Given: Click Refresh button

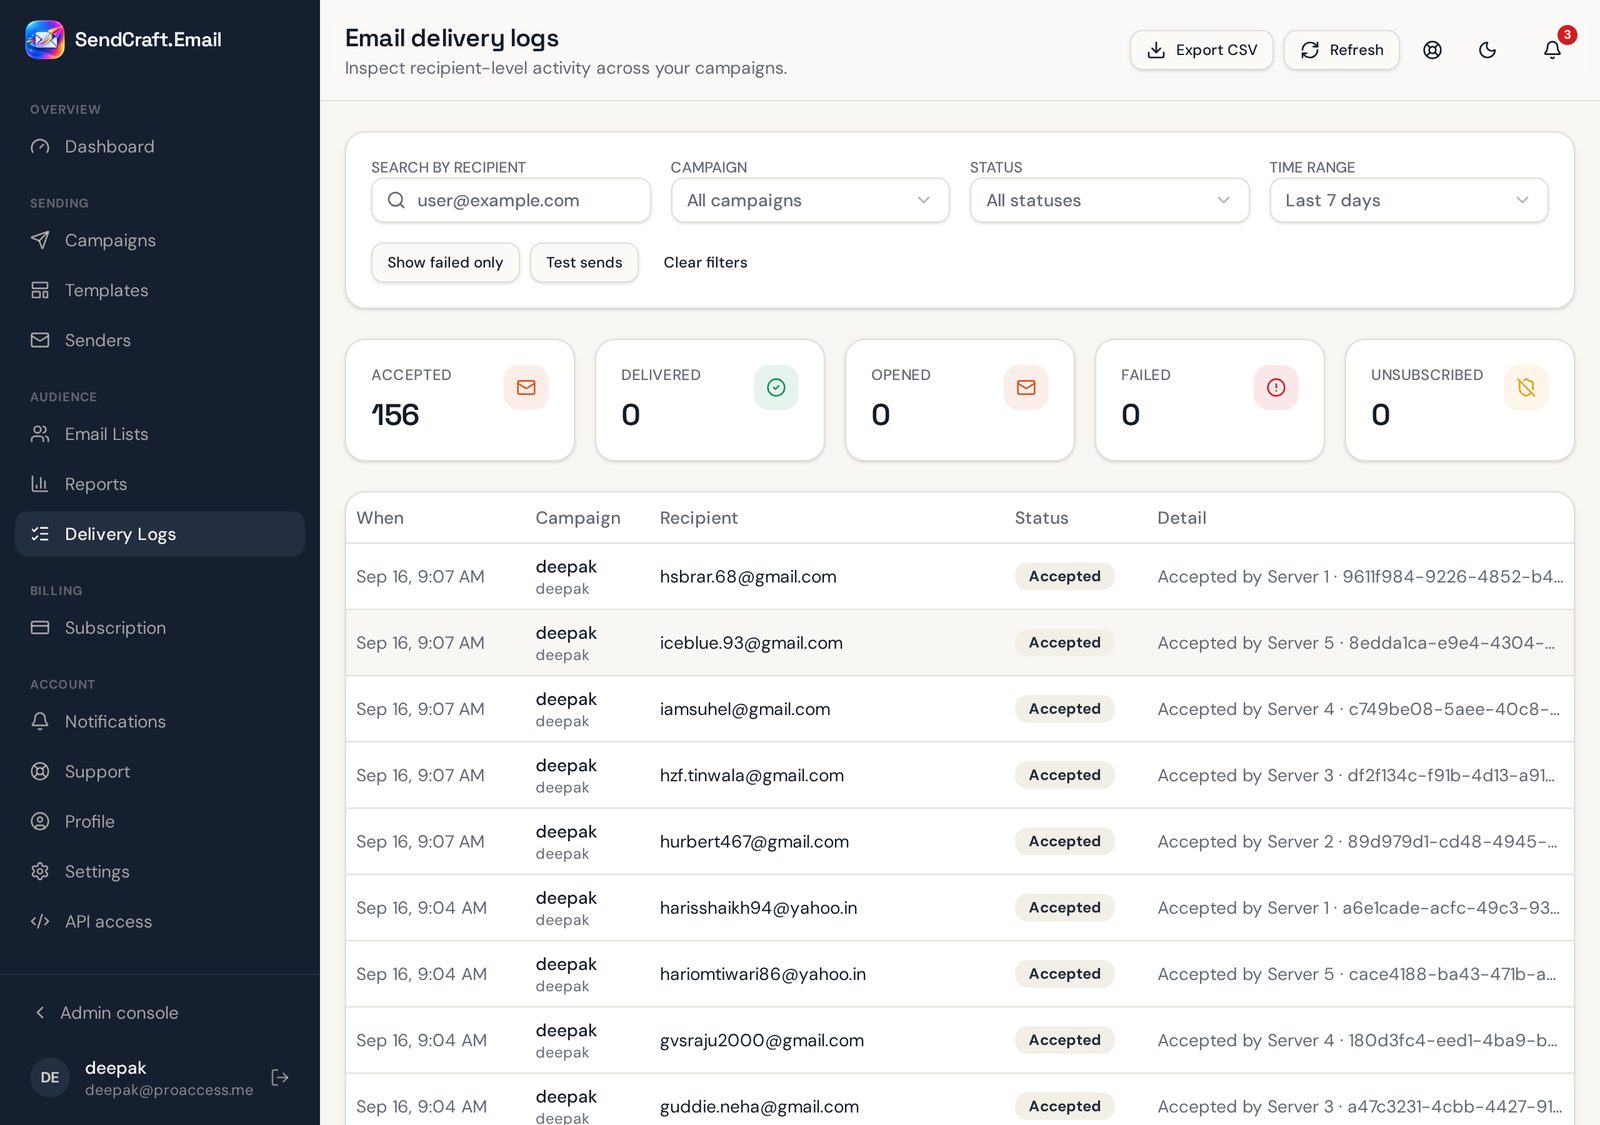Looking at the screenshot, I should click(1341, 50).
